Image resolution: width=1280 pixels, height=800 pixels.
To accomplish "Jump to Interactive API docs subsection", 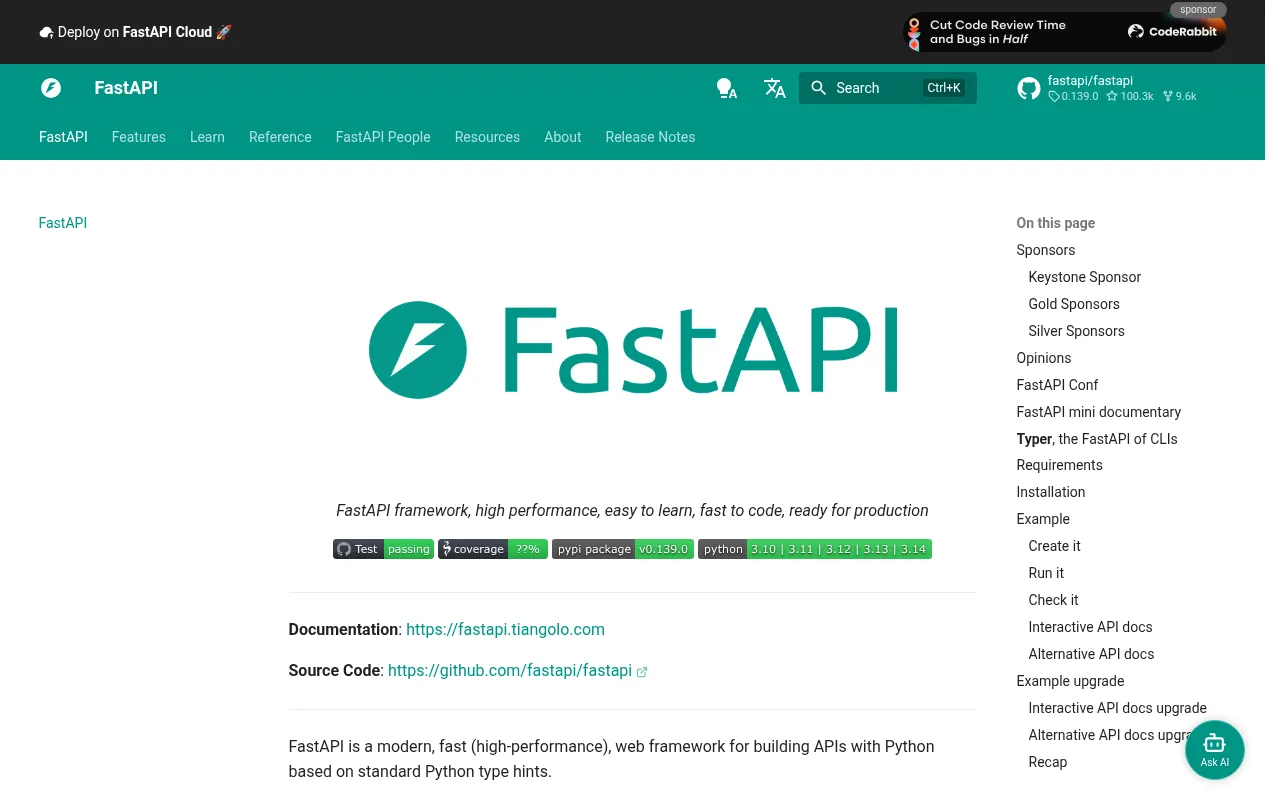I will [1091, 627].
